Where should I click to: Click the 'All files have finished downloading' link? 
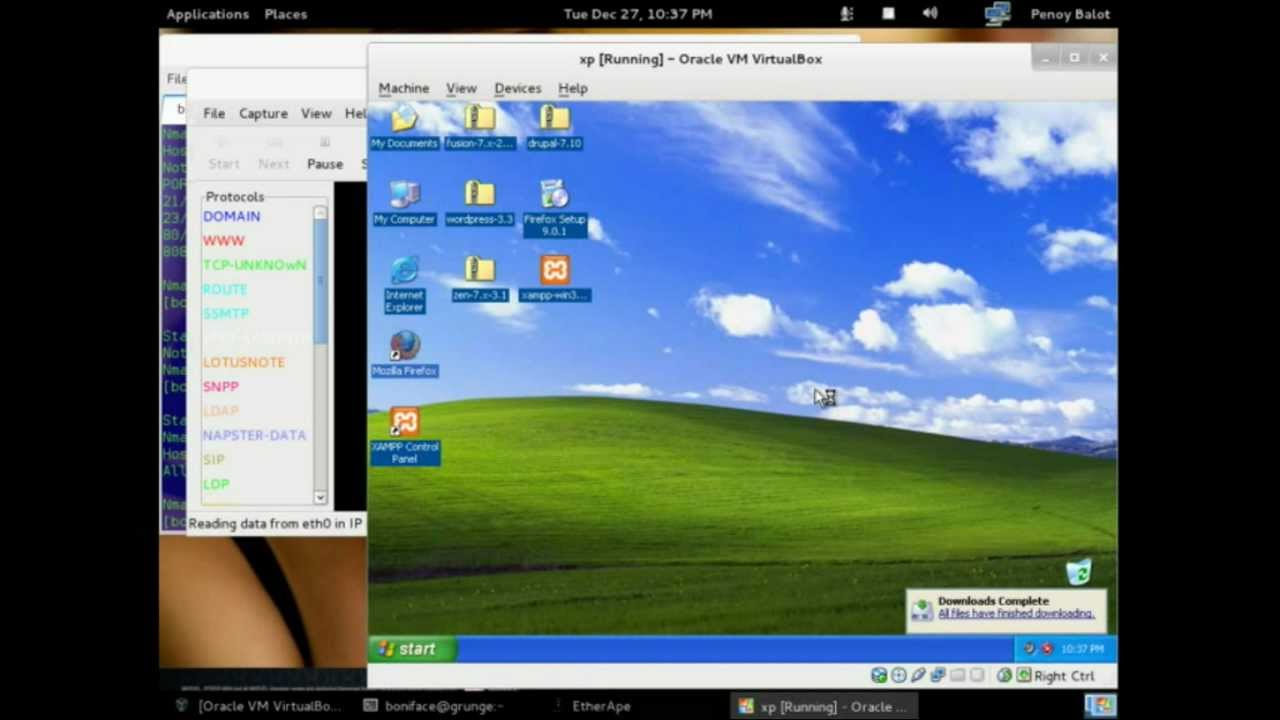pyautogui.click(x=1015, y=614)
